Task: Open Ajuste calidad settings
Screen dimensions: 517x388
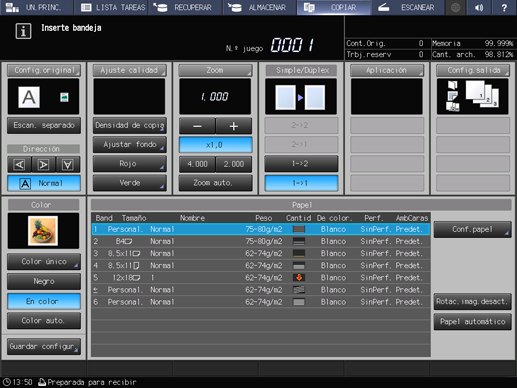Action: tap(129, 70)
